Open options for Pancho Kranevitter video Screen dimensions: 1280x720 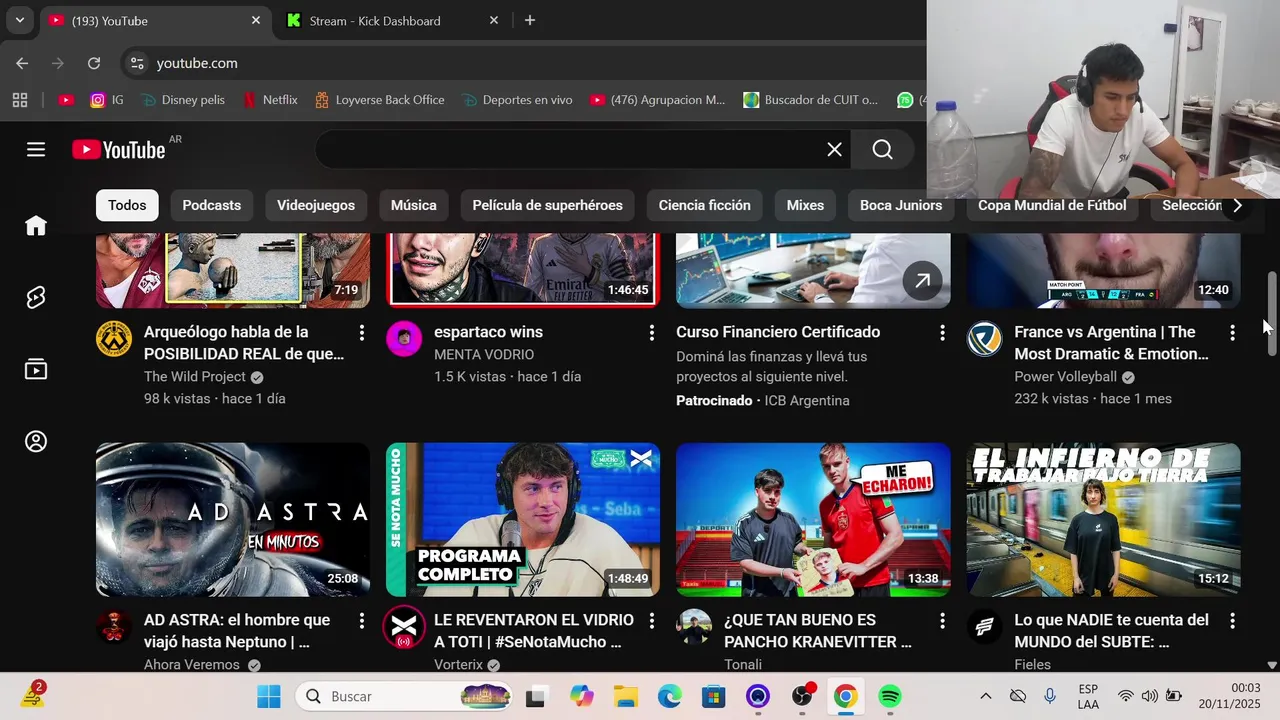click(x=942, y=621)
